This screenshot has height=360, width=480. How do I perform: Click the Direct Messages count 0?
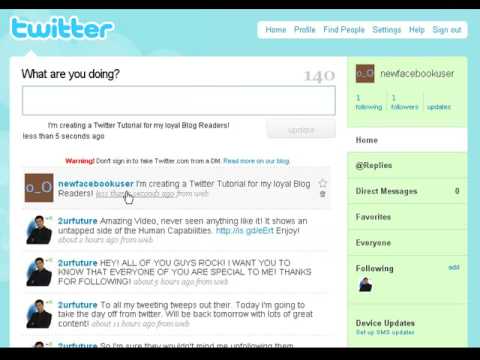pyautogui.click(x=457, y=191)
